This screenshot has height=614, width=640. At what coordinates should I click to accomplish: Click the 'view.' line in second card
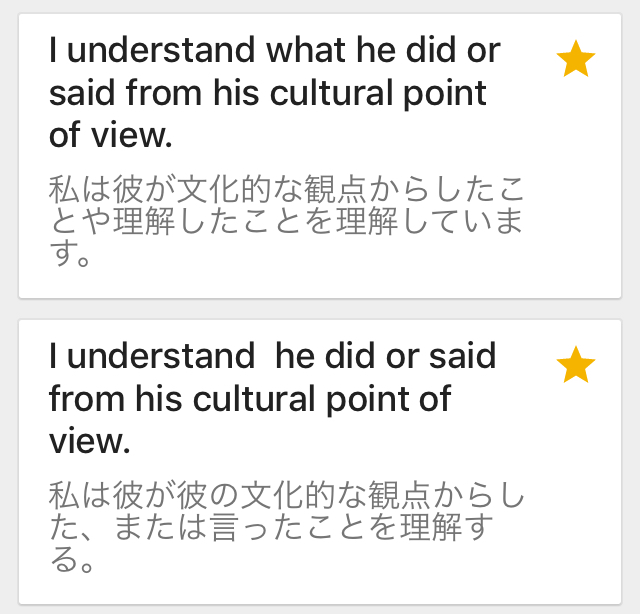[89, 440]
